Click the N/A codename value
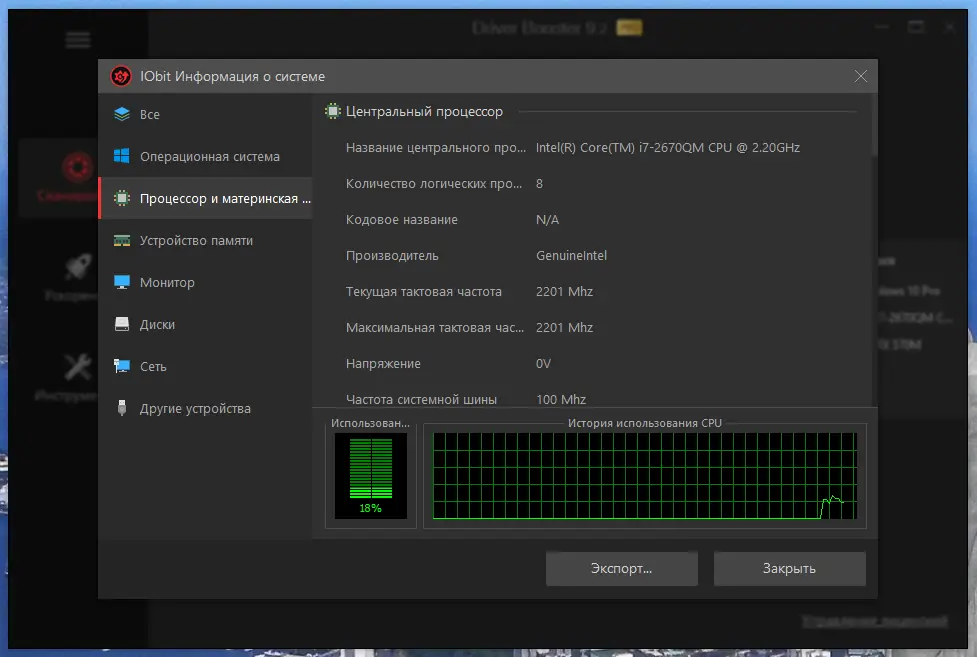The width and height of the screenshot is (977, 657). (x=548, y=219)
